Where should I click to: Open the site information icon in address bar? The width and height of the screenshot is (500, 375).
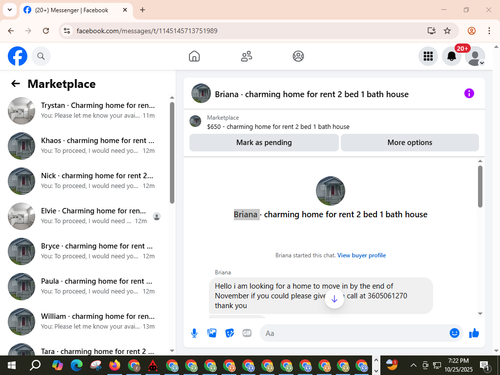(x=67, y=31)
